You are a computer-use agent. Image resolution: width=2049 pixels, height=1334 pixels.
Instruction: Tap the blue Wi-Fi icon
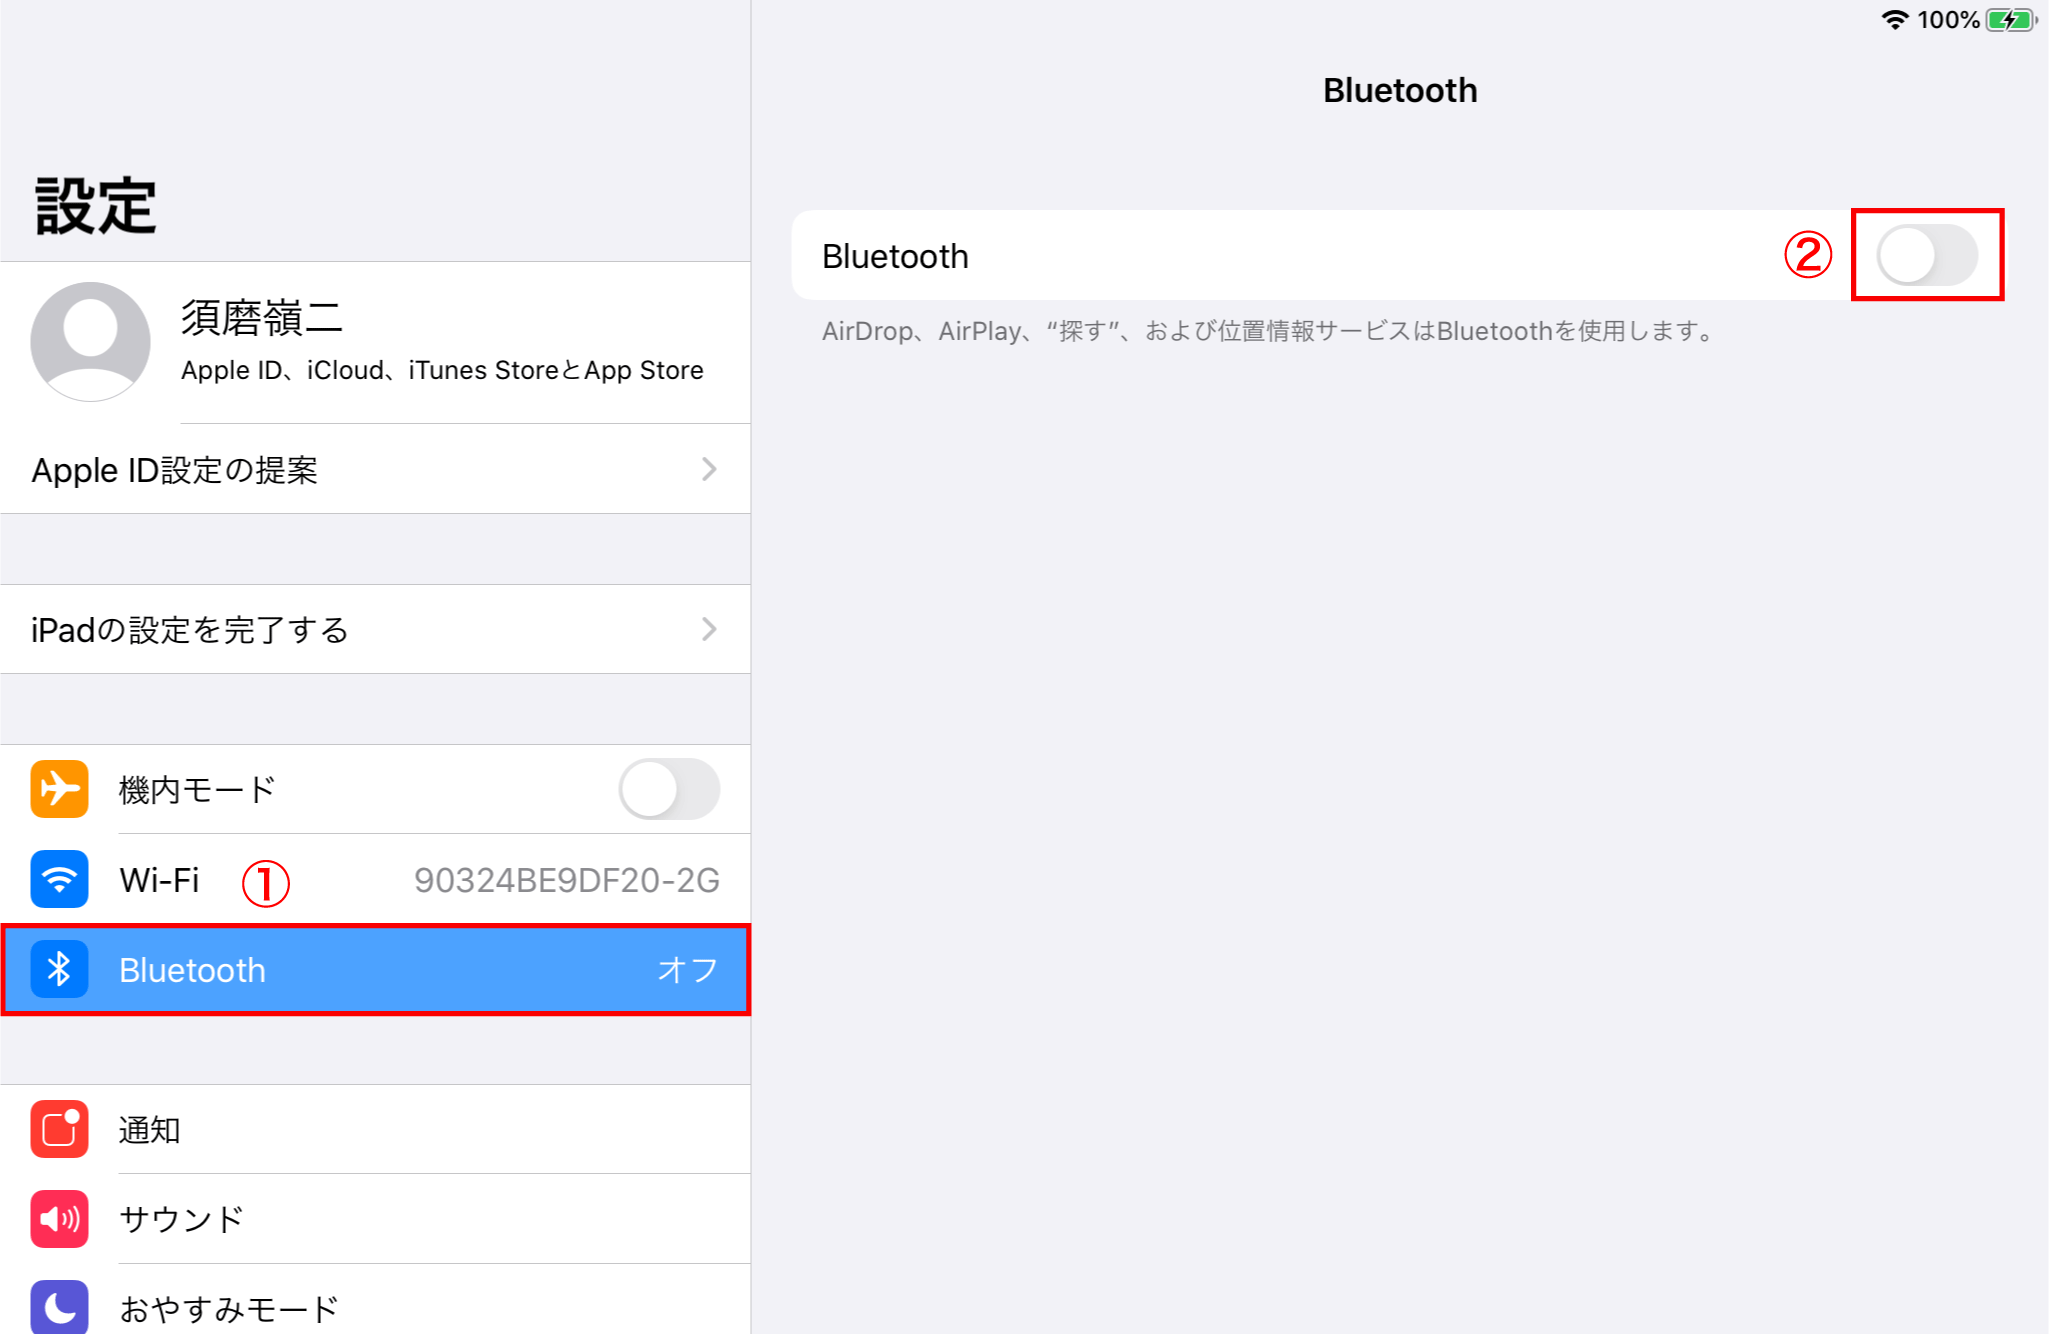59,879
